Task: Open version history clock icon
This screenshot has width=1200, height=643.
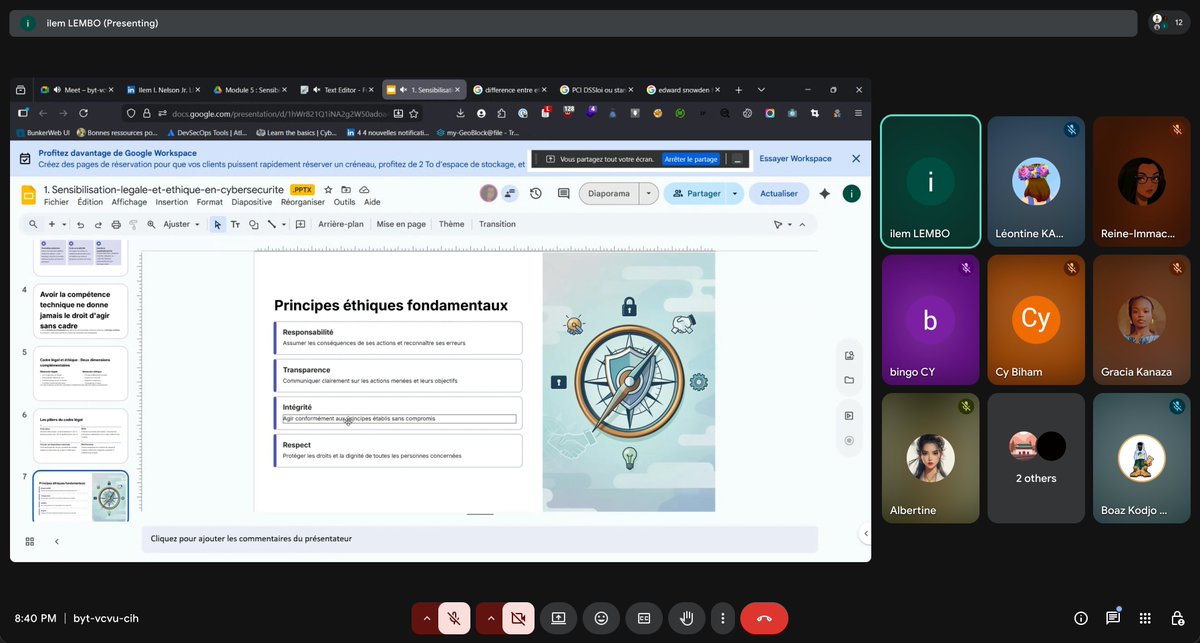Action: tap(536, 193)
